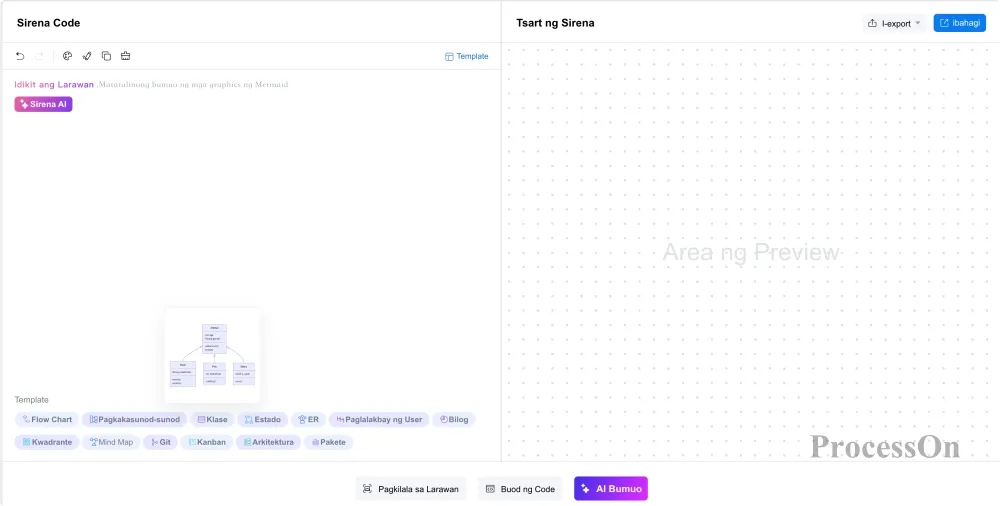Viewport: 1000px width, 506px height.
Task: Copy code with the copy icon
Action: coord(107,56)
